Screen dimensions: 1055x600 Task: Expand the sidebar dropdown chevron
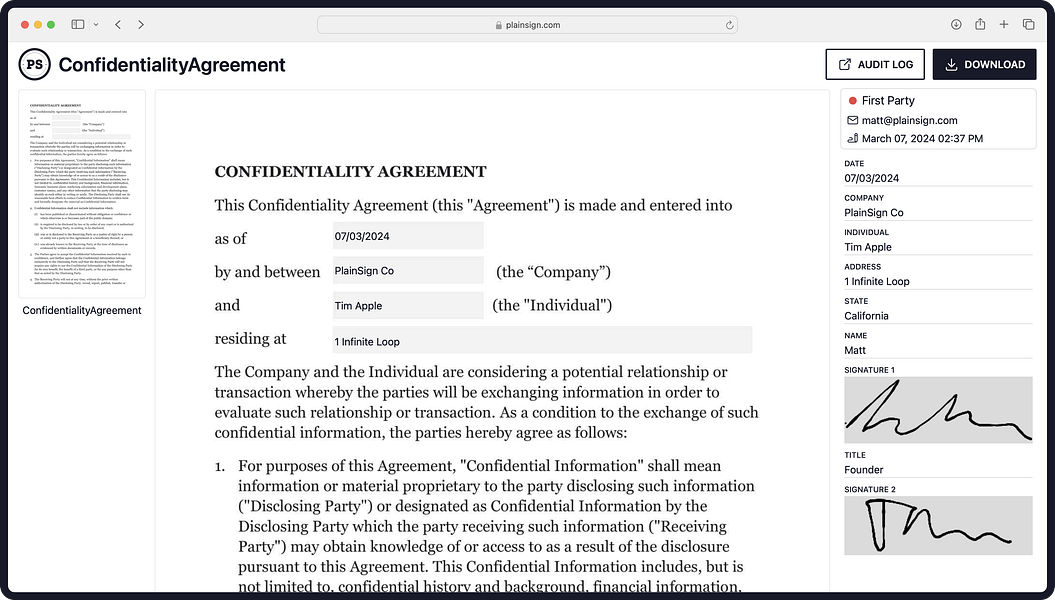pos(96,24)
